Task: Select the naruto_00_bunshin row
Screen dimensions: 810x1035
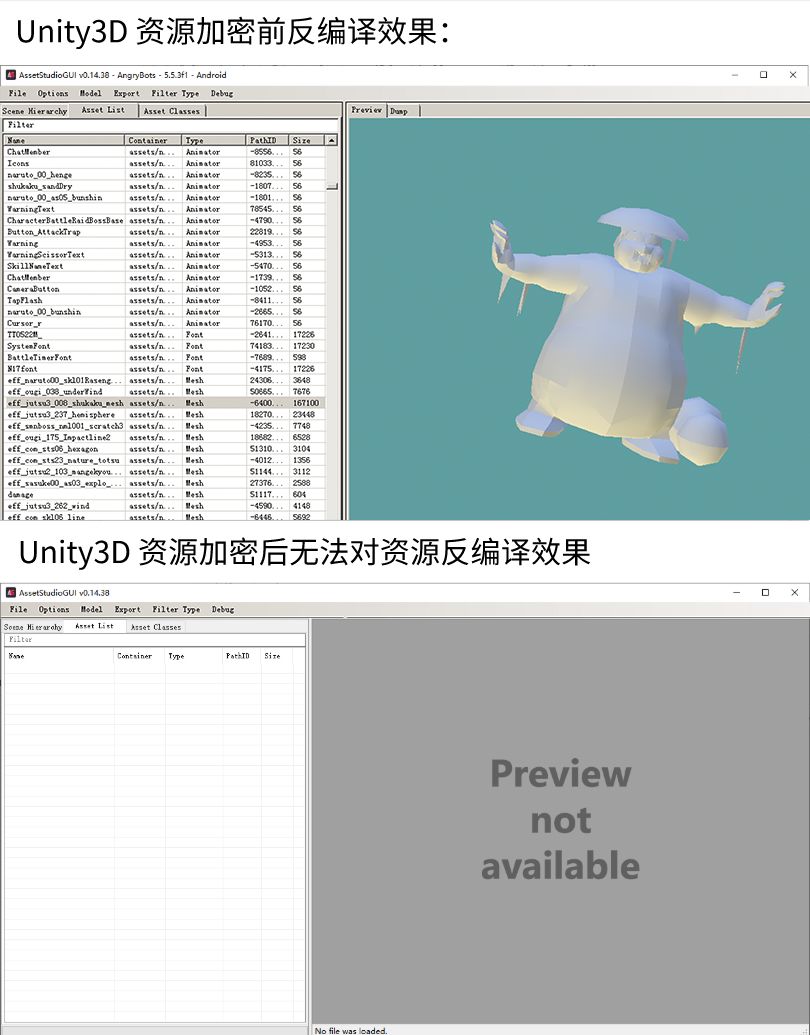Action: (164, 312)
